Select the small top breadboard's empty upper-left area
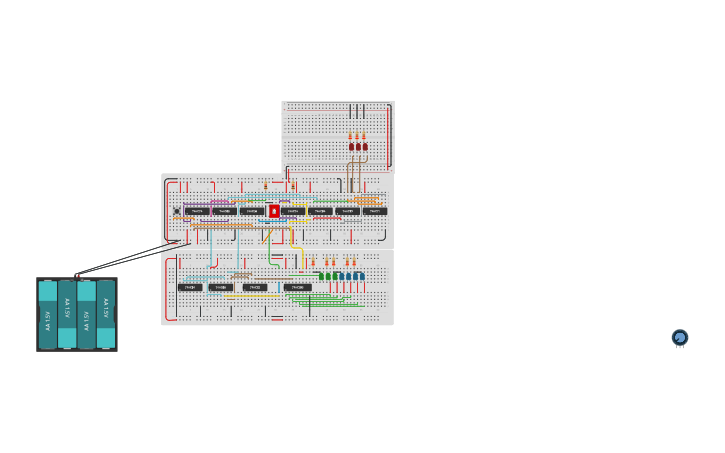725x453 pixels. point(310,120)
